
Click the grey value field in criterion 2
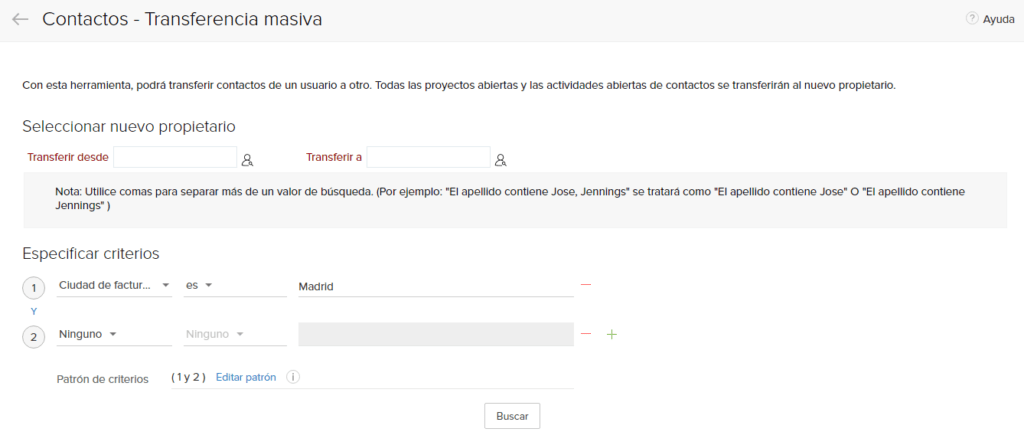[436, 334]
